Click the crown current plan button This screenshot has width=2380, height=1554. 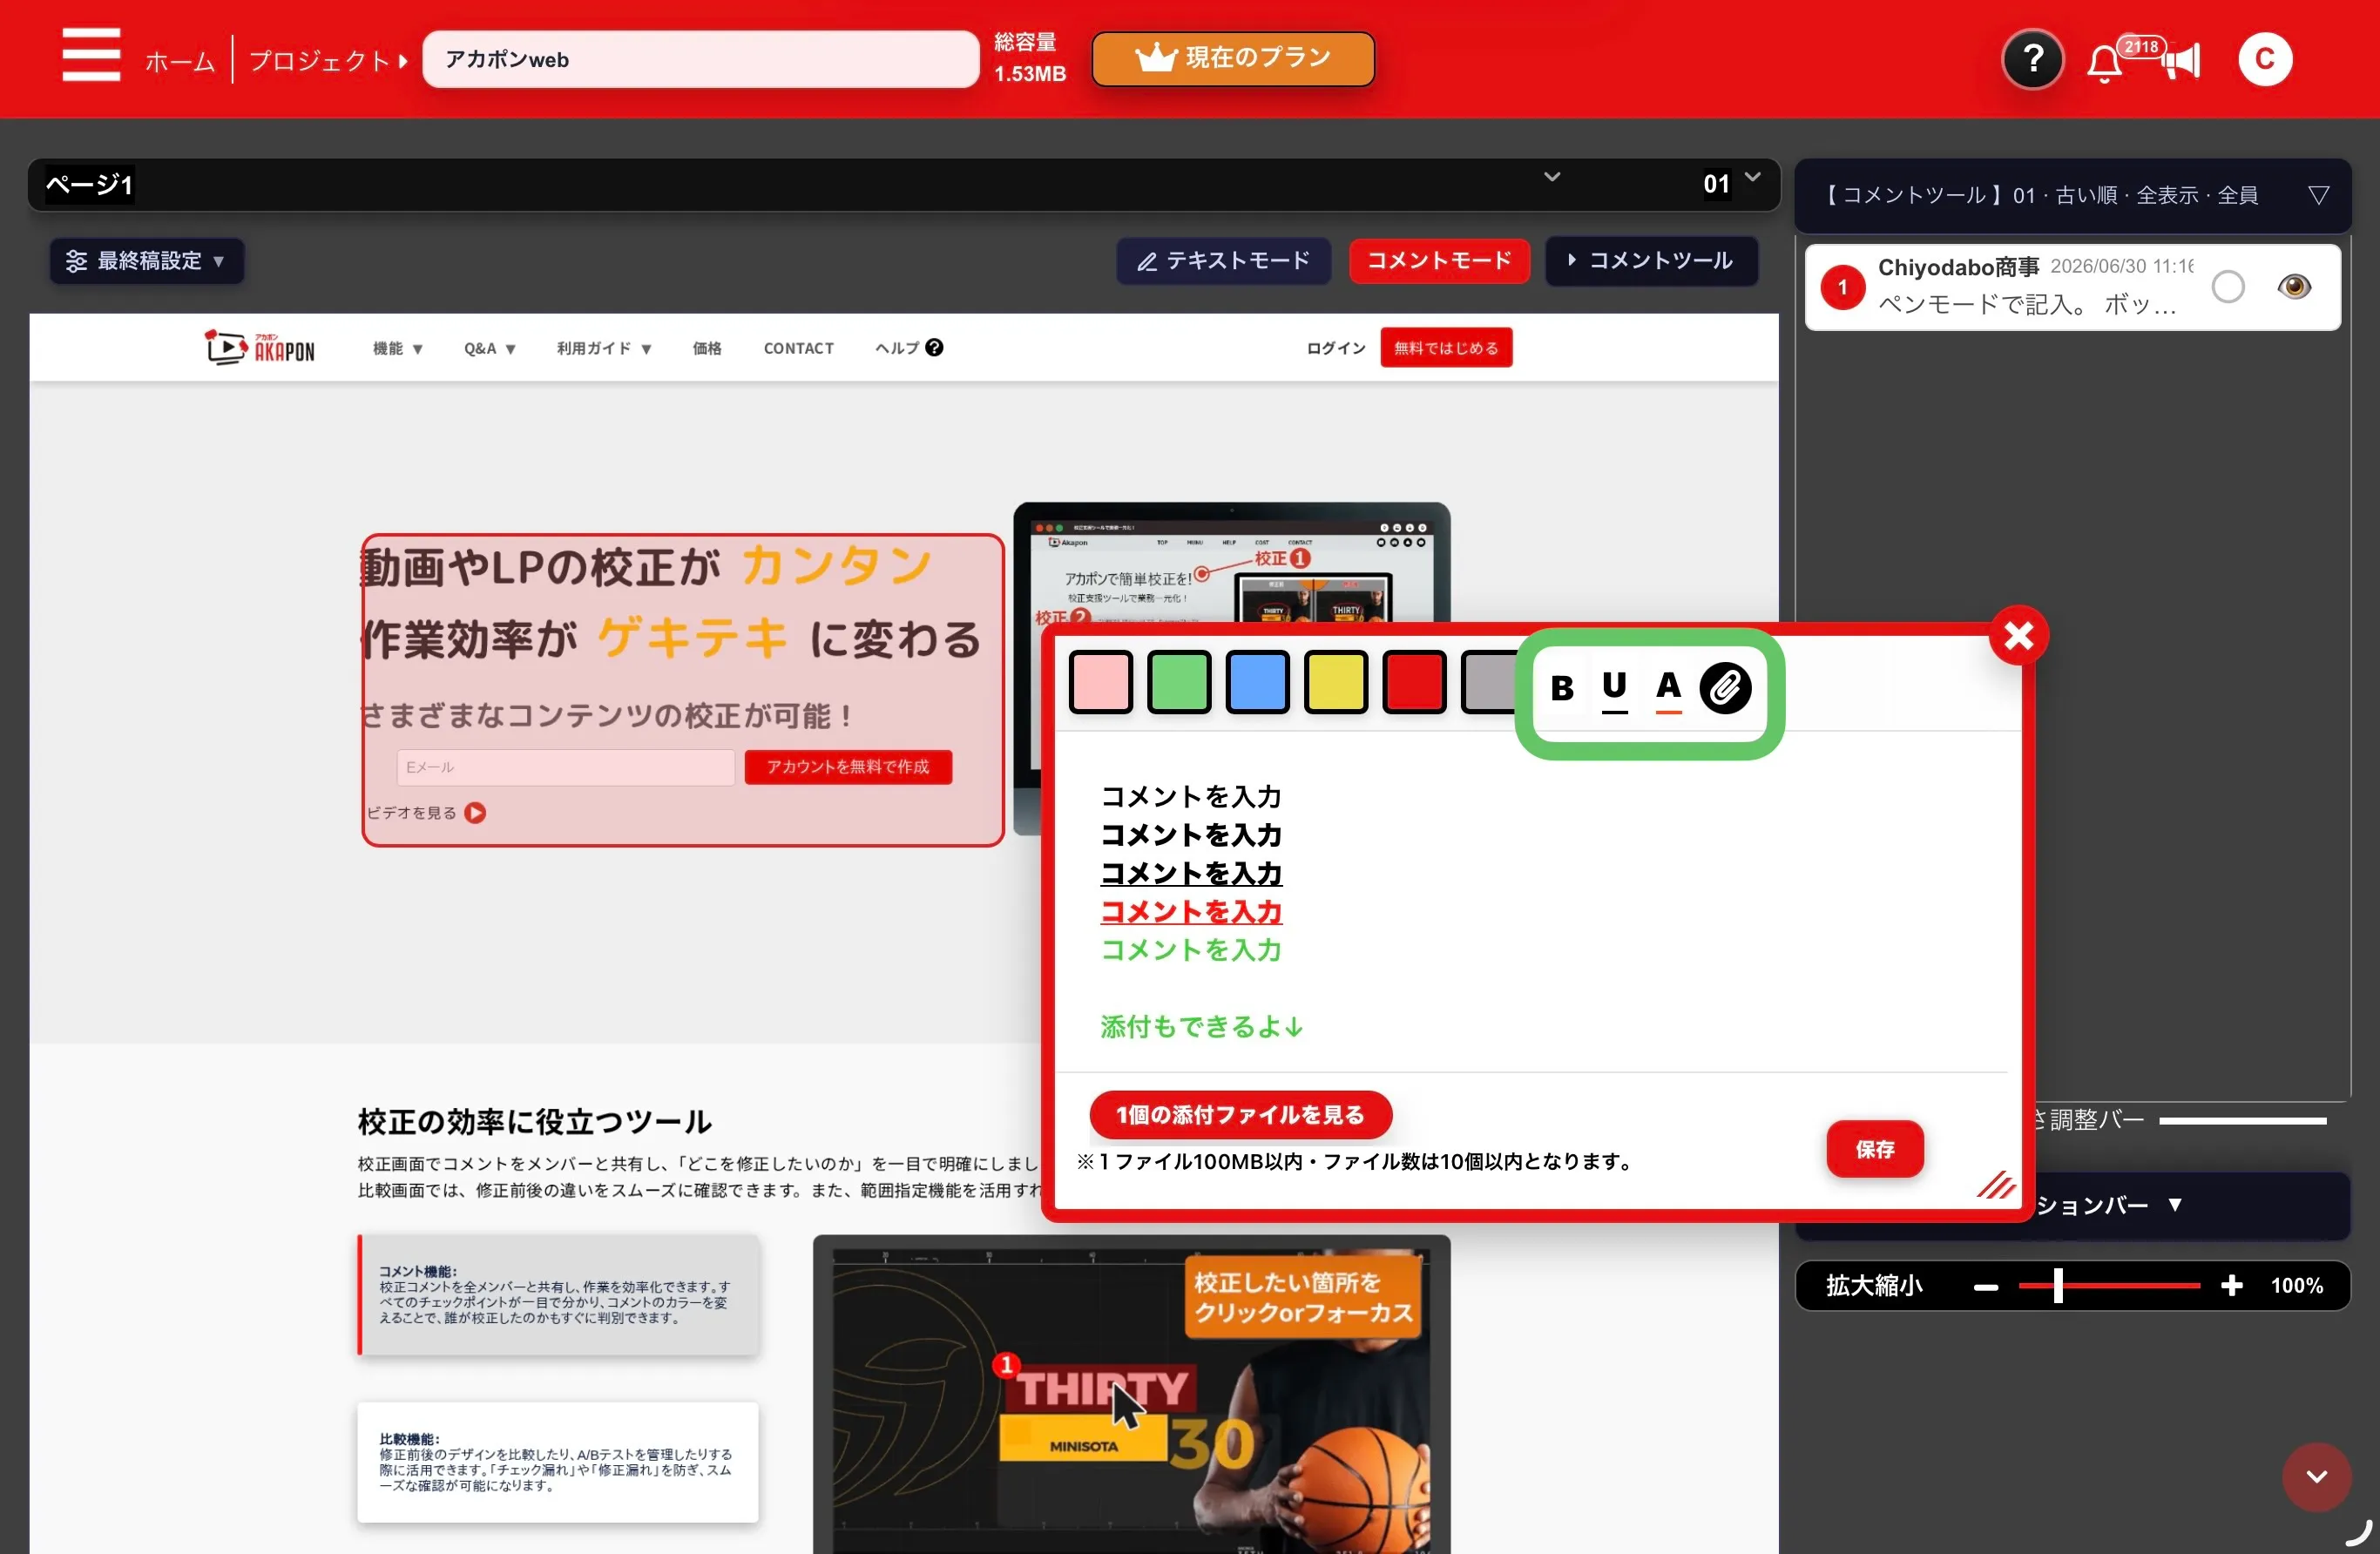[1232, 59]
